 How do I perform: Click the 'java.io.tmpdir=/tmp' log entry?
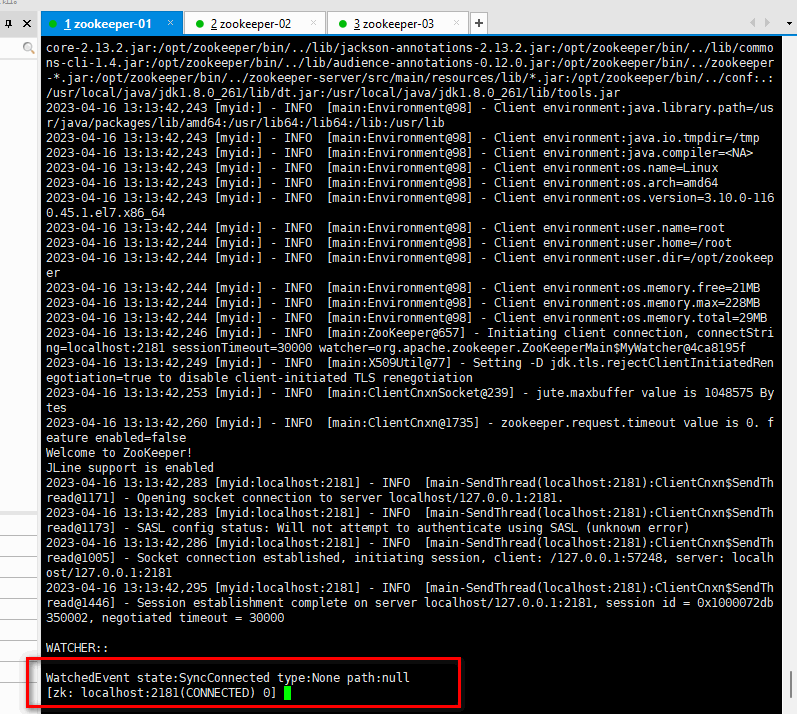[403, 138]
